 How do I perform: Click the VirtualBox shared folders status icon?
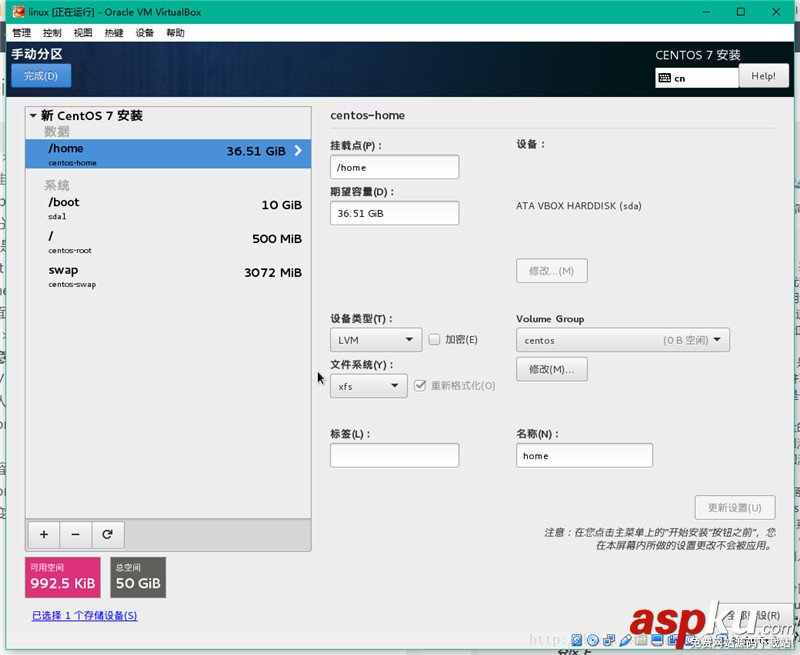click(x=641, y=640)
